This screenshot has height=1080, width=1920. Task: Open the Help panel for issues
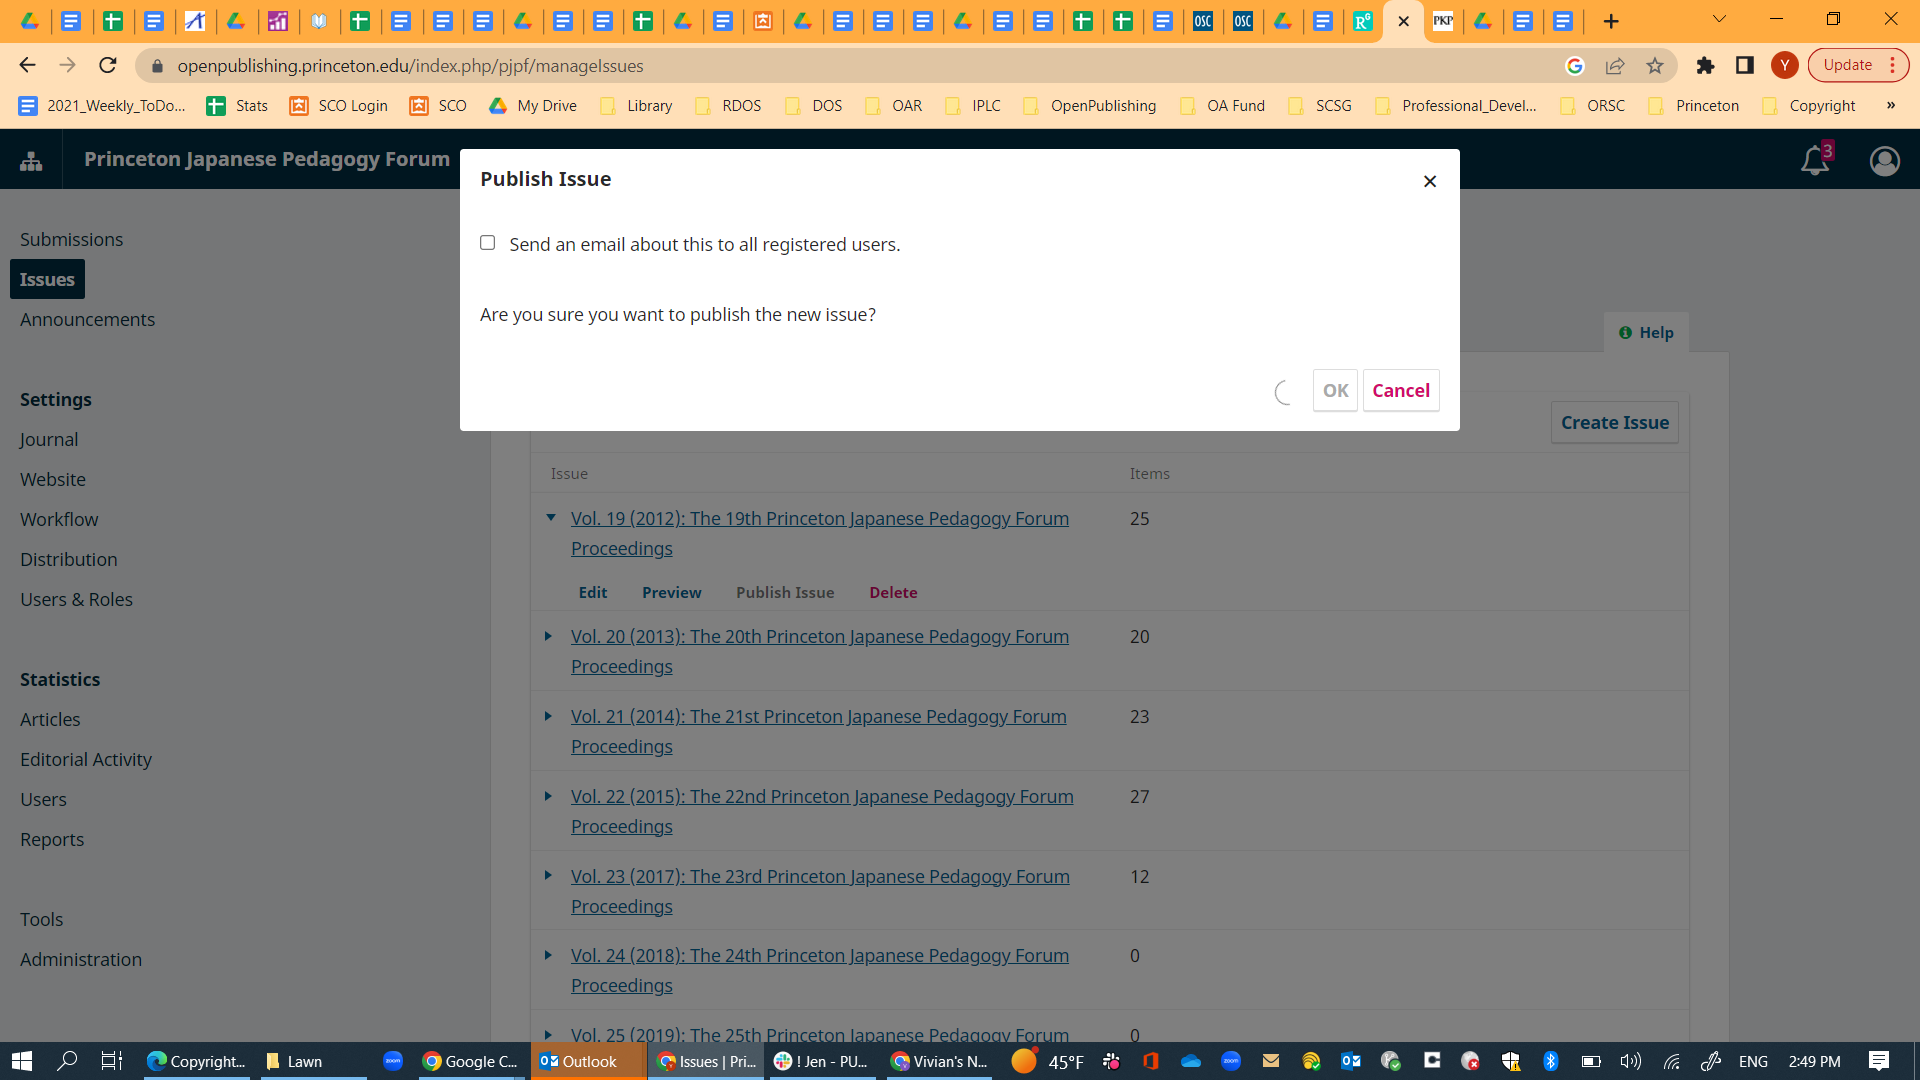tap(1645, 332)
